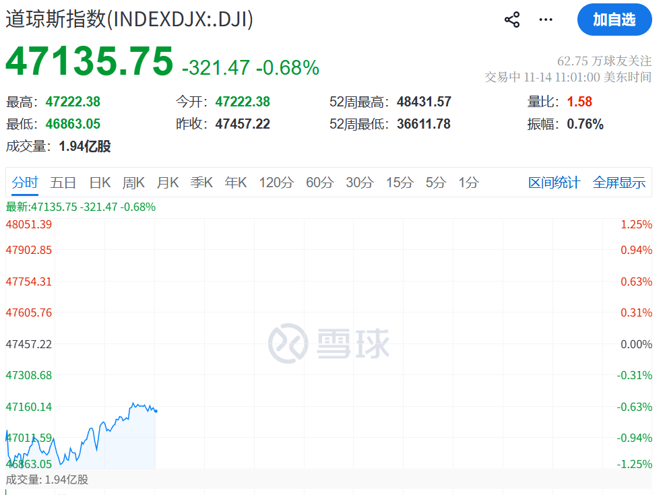
Task: Click the share icon
Action: [x=512, y=20]
